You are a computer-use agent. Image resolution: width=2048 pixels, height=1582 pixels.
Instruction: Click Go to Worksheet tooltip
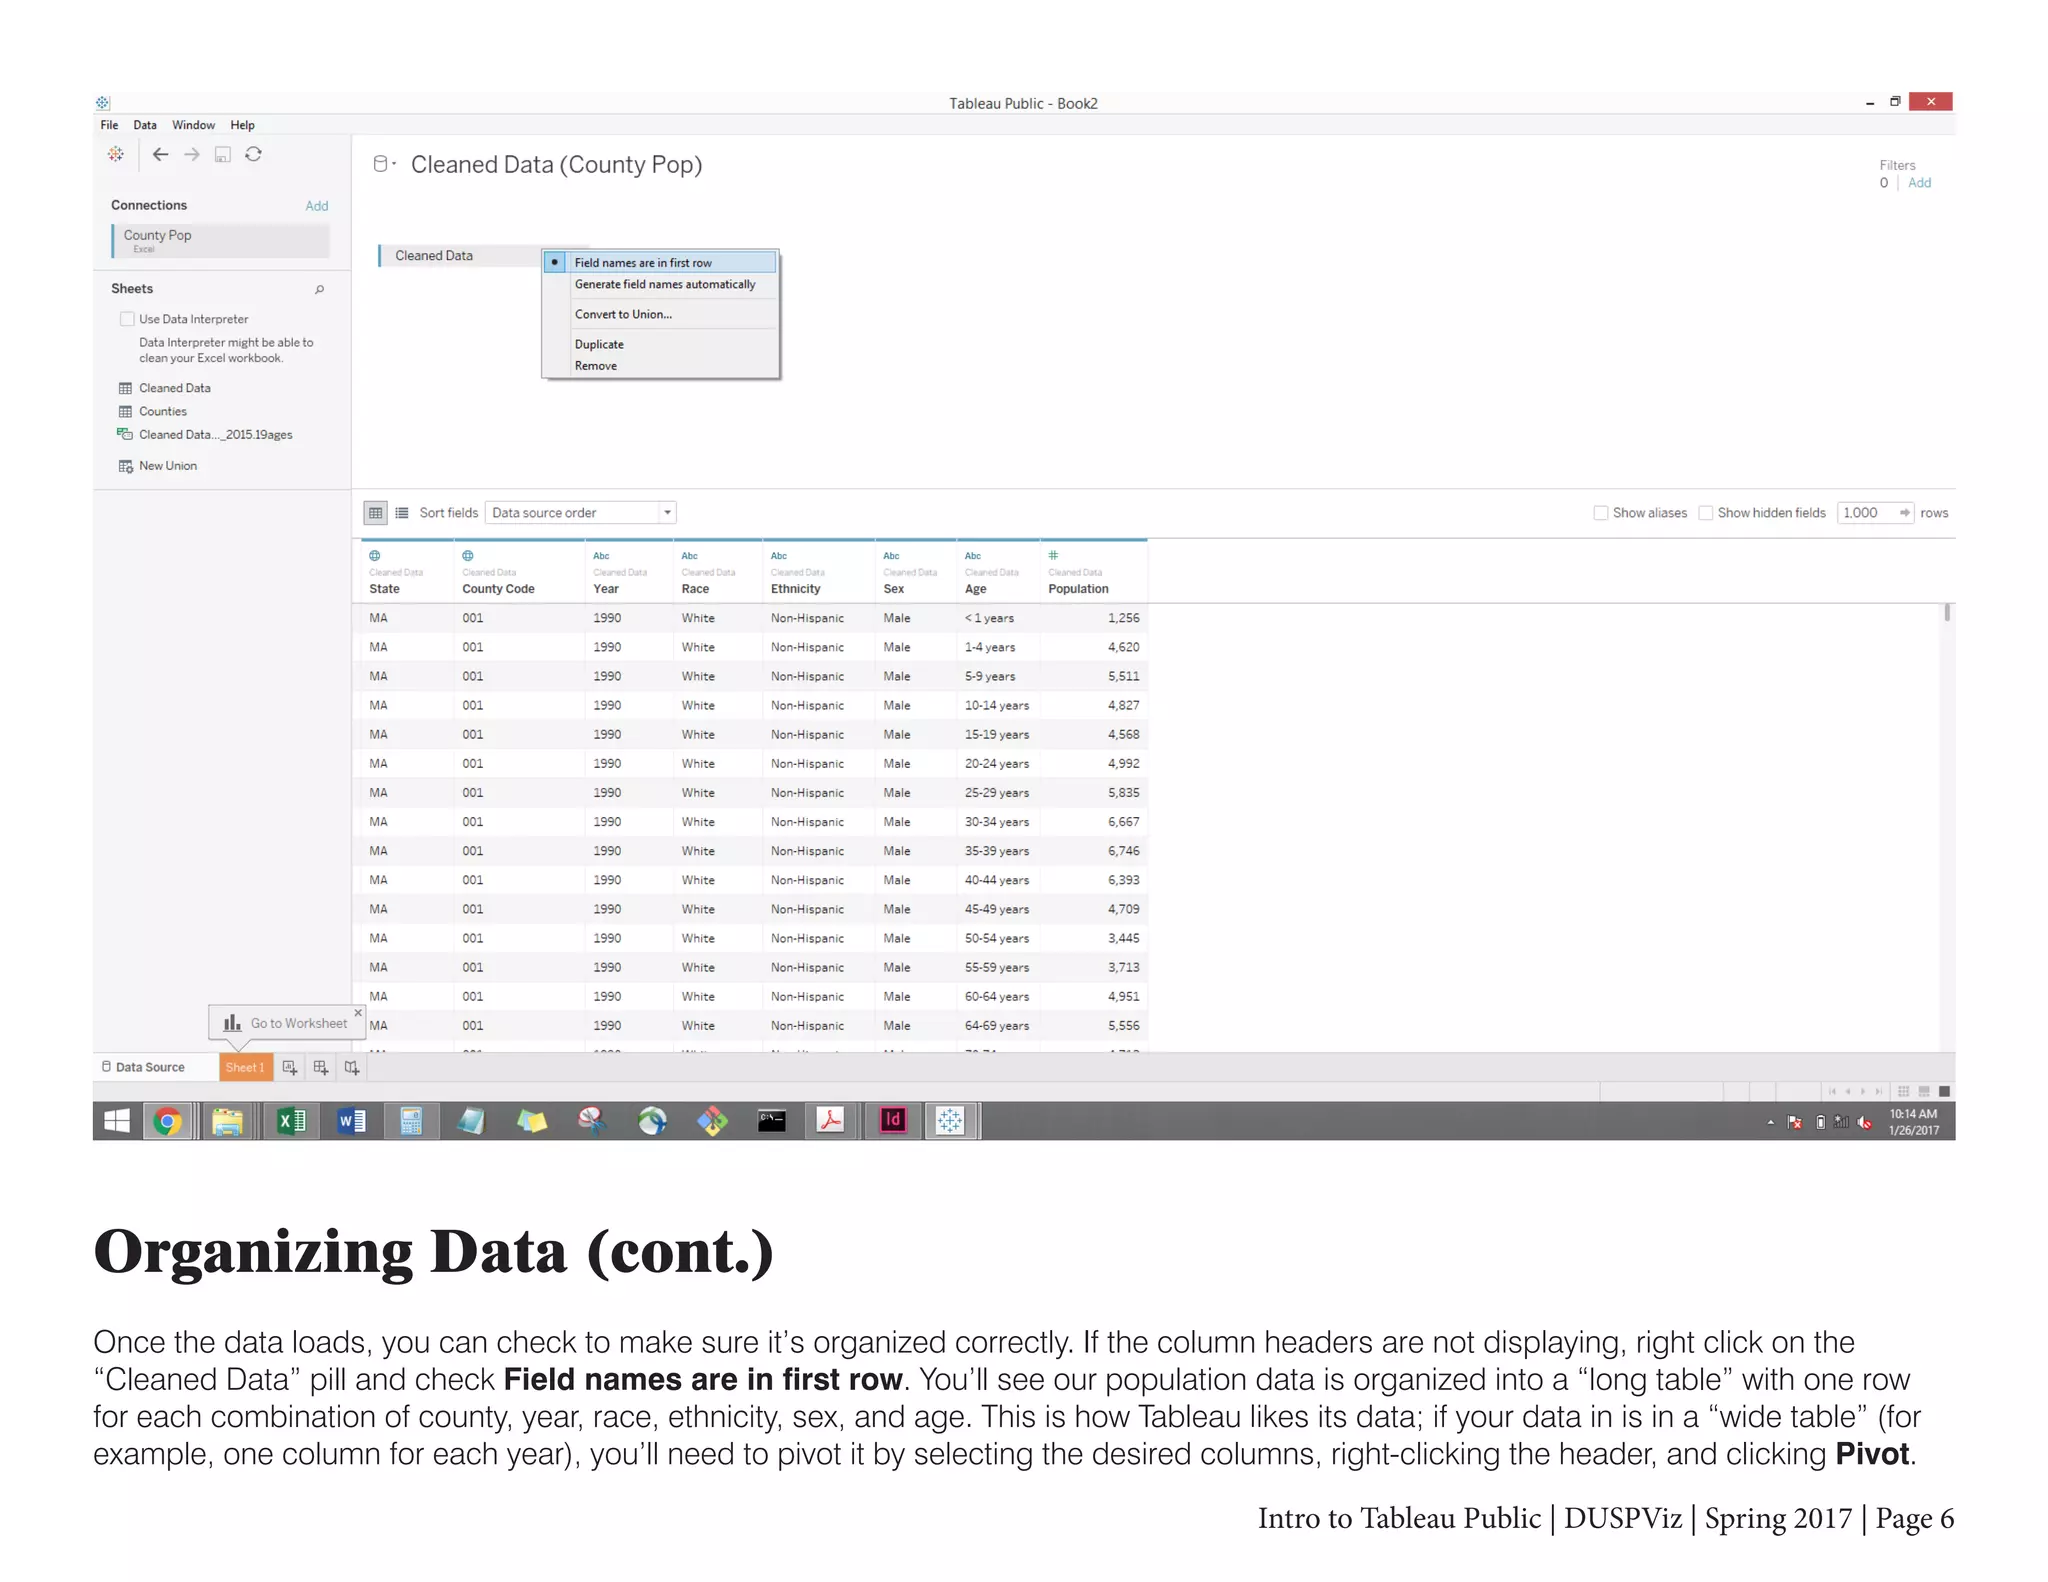[287, 1023]
